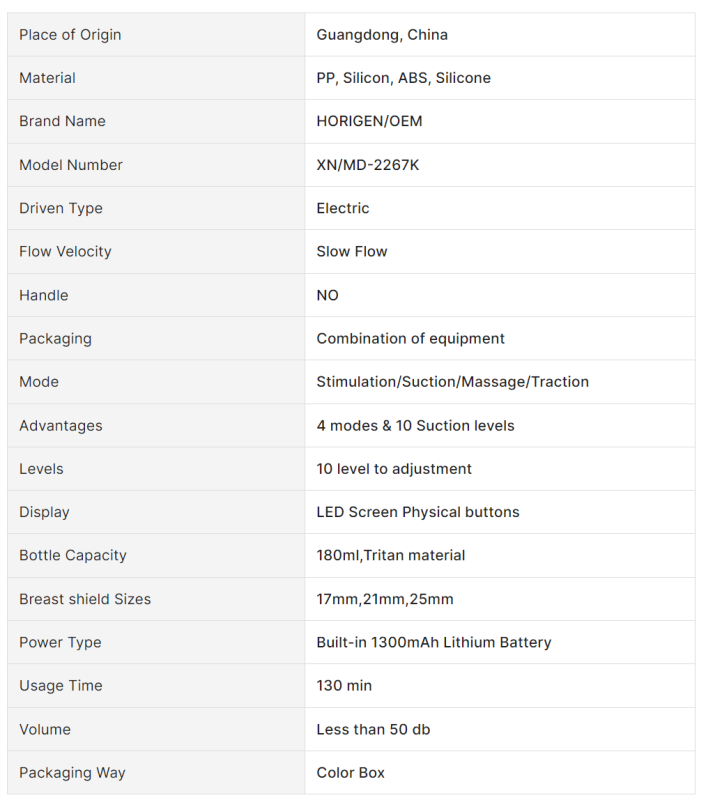Click the 'Driven Type' label
Viewport: 706px width, 800px height.
(61, 208)
